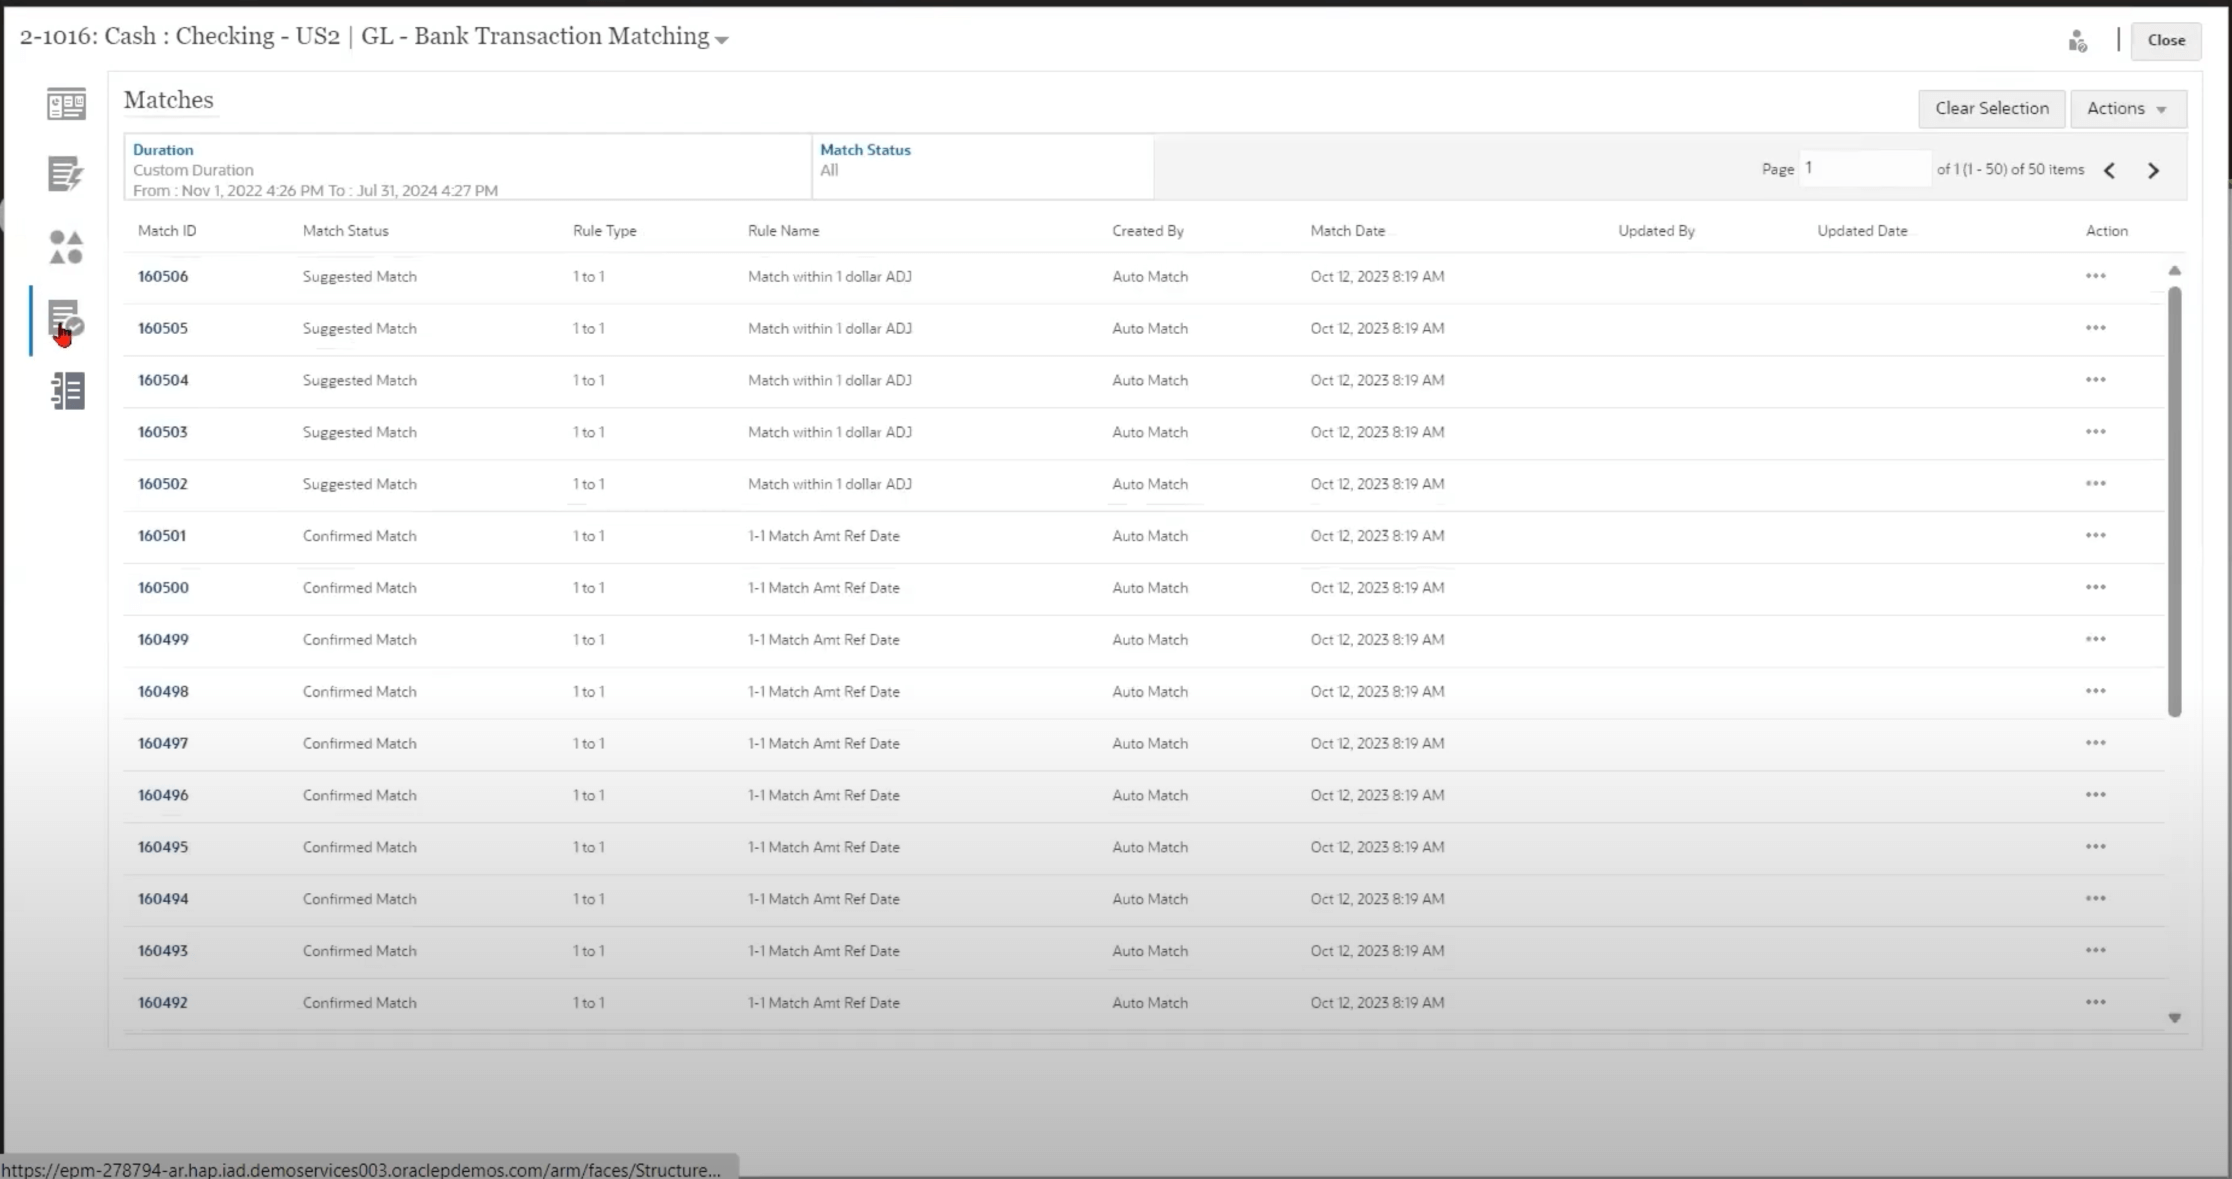Screen dimensions: 2232x1179
Task: Open the Overview sidebar icon
Action: (x=66, y=104)
